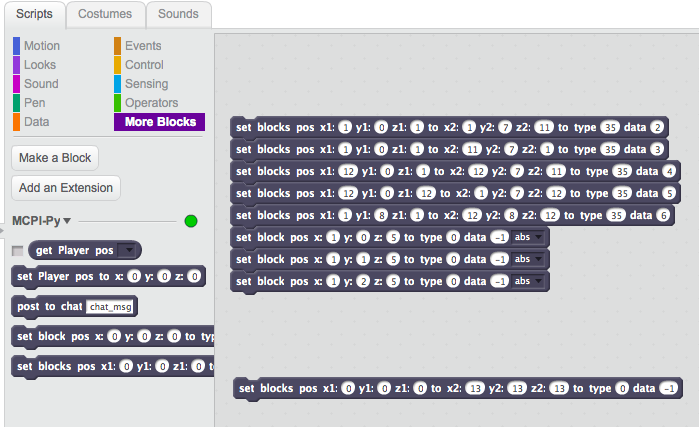Open abs dropdown on y: 2 set block
This screenshot has height=427, width=699.
pos(528,281)
